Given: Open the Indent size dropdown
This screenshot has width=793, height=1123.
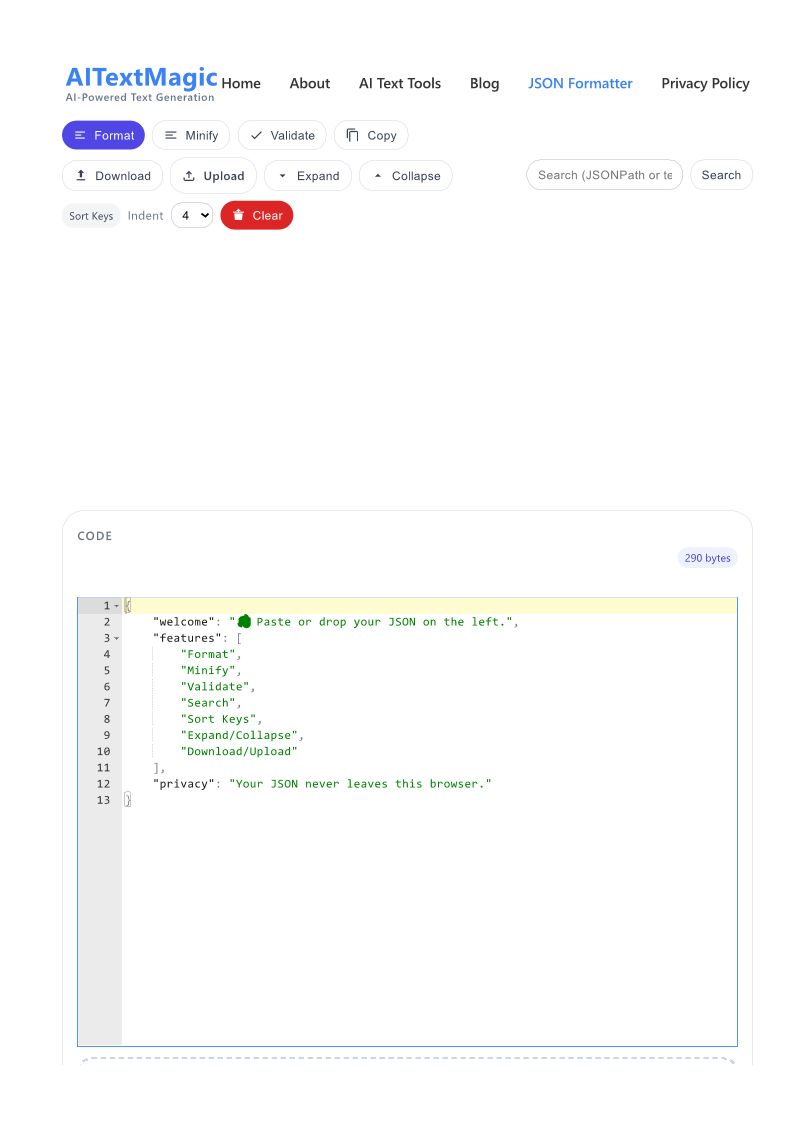Looking at the screenshot, I should [192, 216].
